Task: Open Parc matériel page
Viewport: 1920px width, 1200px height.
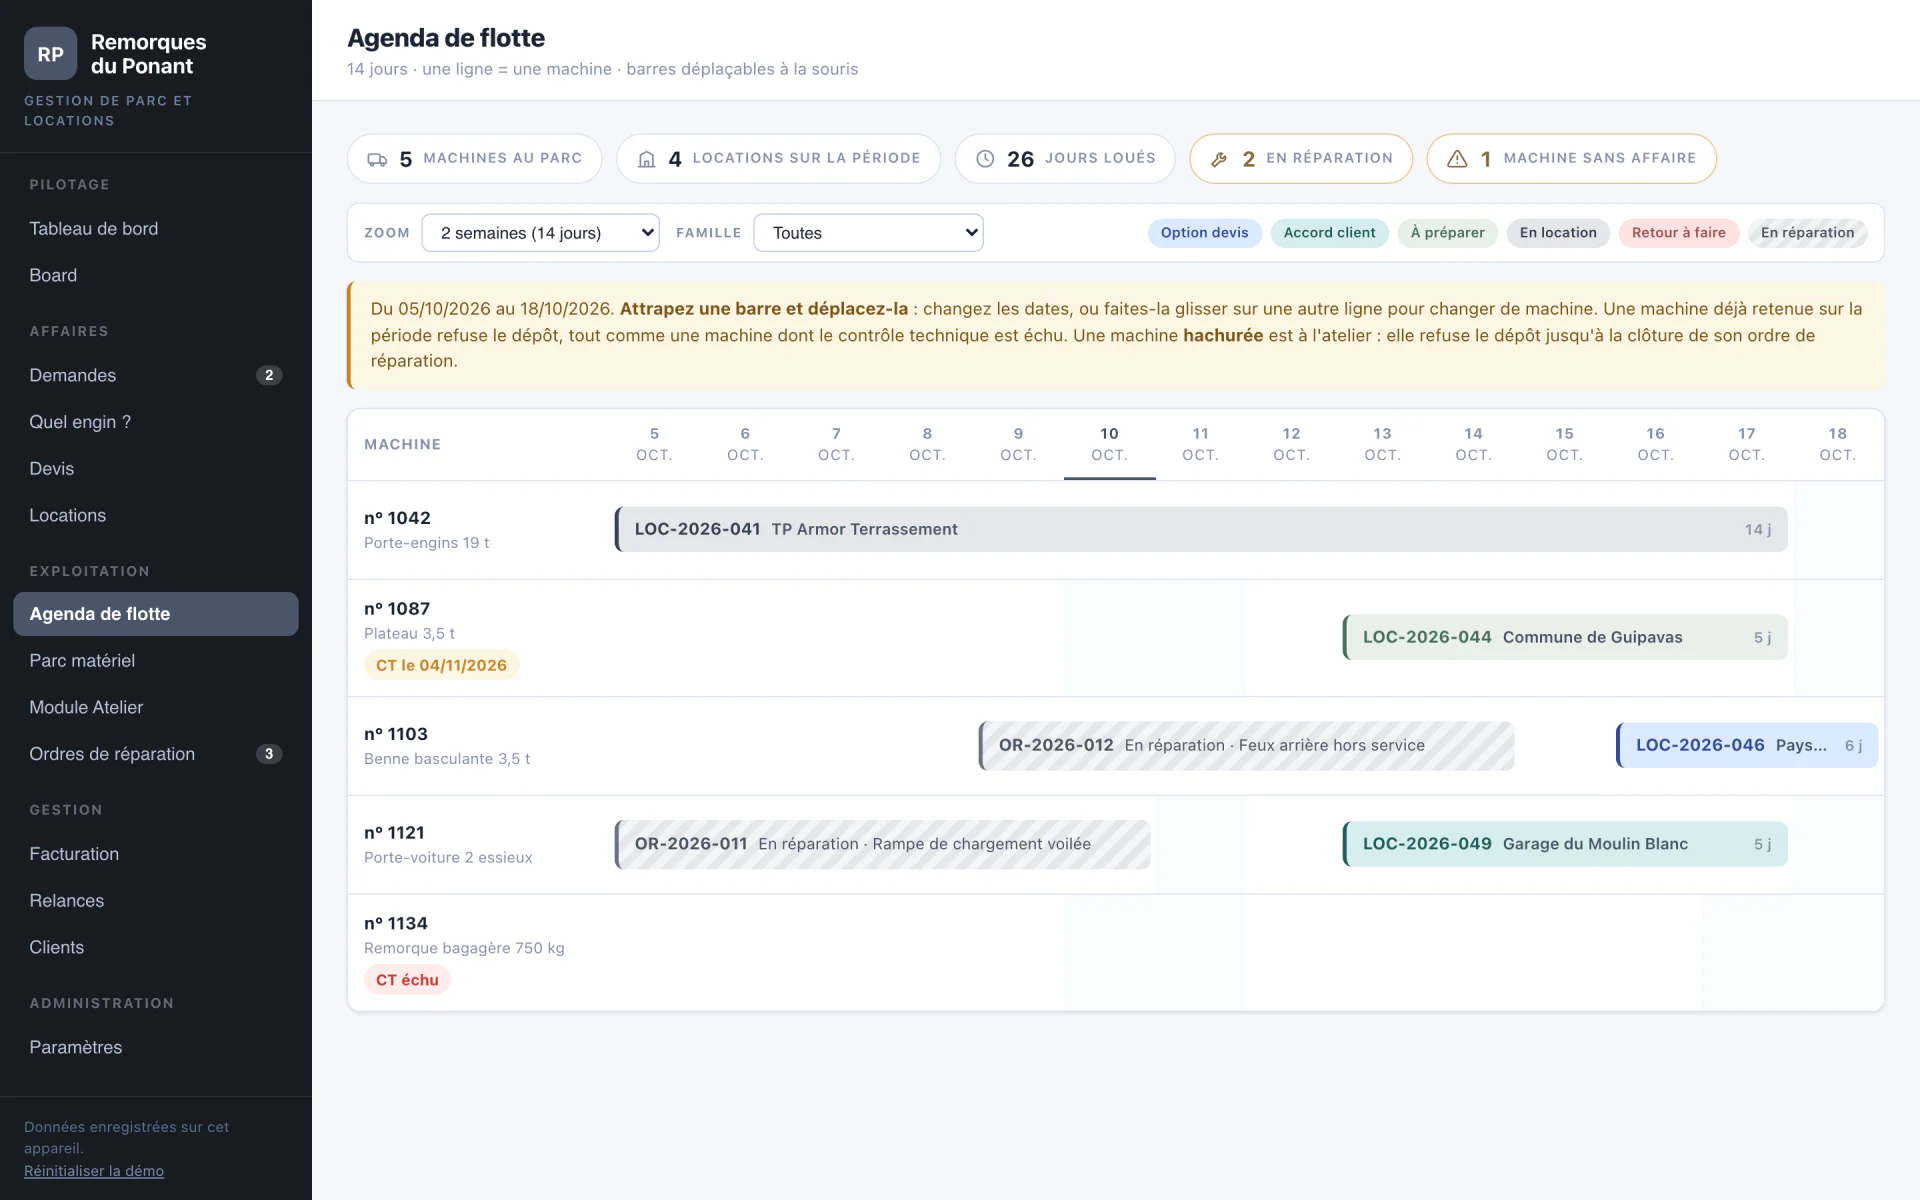Action: tap(156, 661)
